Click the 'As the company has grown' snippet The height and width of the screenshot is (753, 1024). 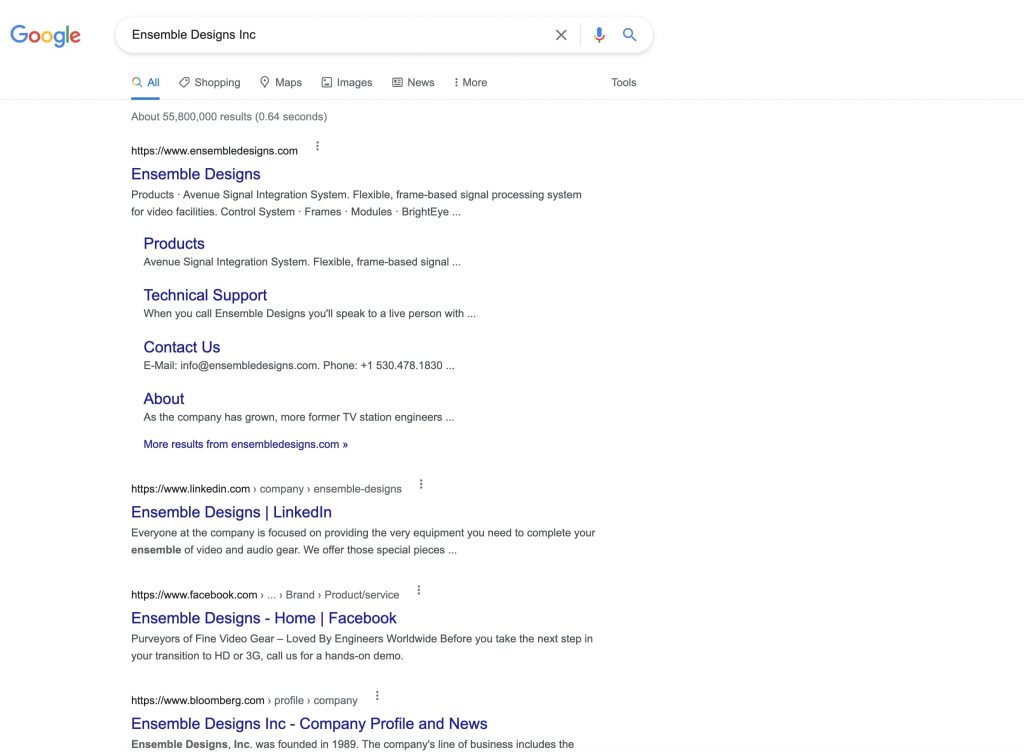pyautogui.click(x=298, y=417)
